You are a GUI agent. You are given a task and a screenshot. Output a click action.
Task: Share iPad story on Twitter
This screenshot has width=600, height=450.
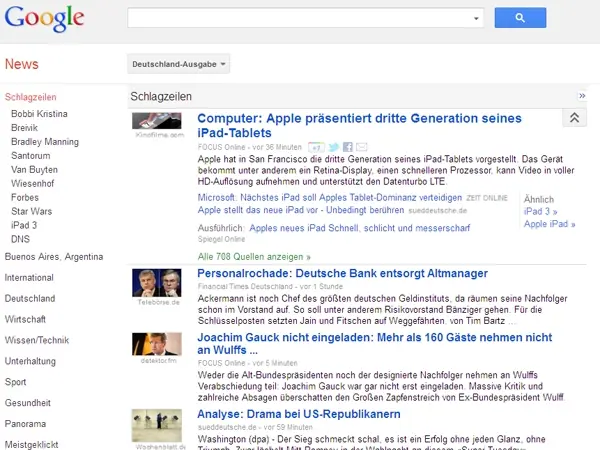[334, 147]
